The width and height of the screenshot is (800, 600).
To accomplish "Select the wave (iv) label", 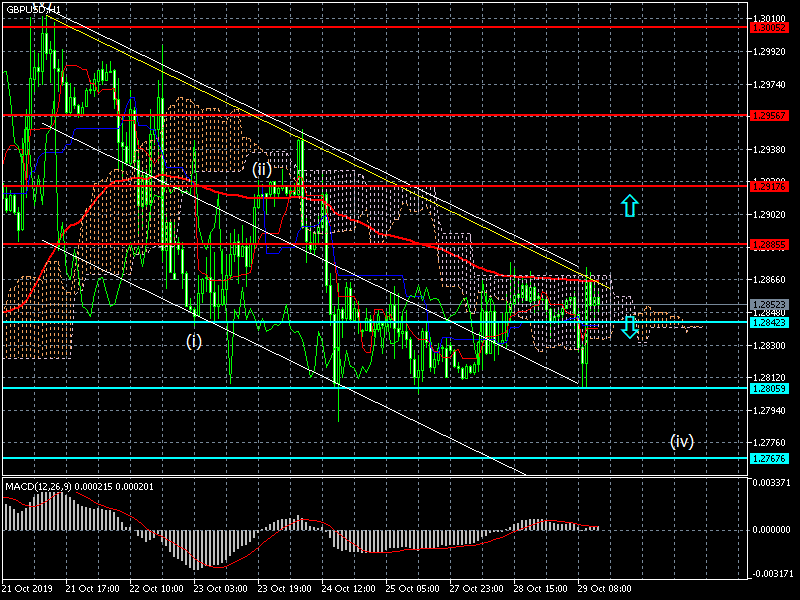I will (x=681, y=441).
